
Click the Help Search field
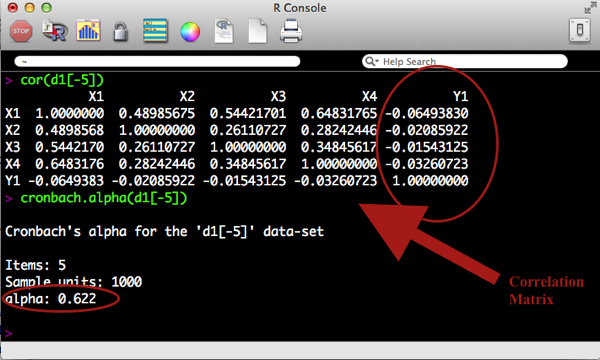465,61
